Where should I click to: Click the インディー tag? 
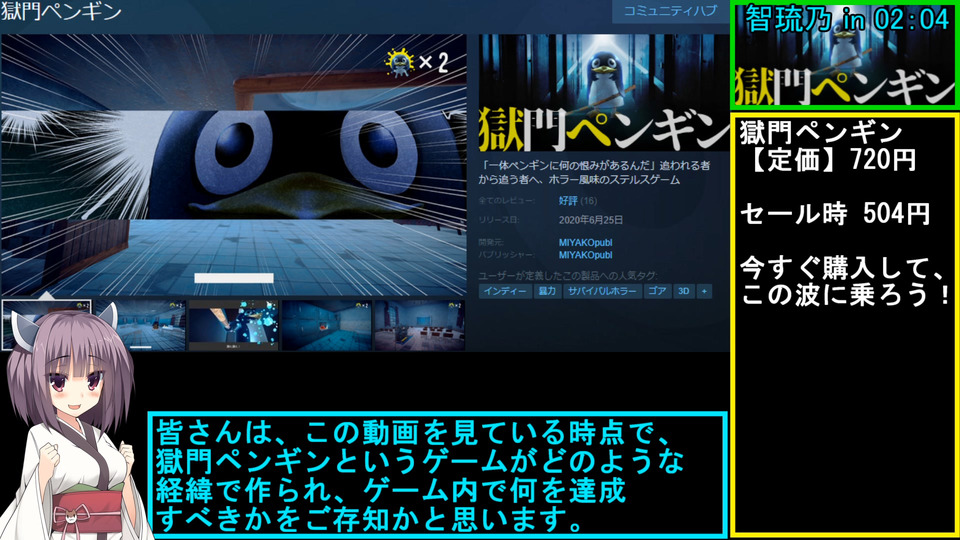[505, 291]
